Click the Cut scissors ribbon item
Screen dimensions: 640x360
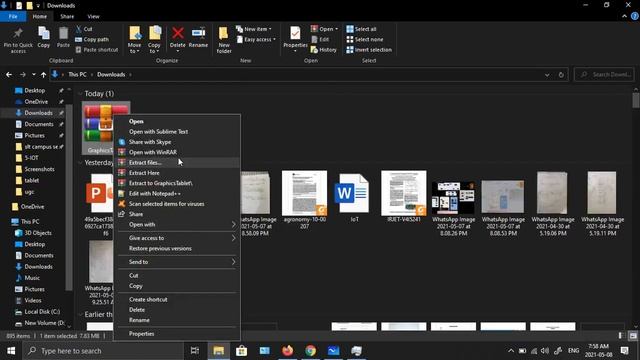click(x=84, y=29)
